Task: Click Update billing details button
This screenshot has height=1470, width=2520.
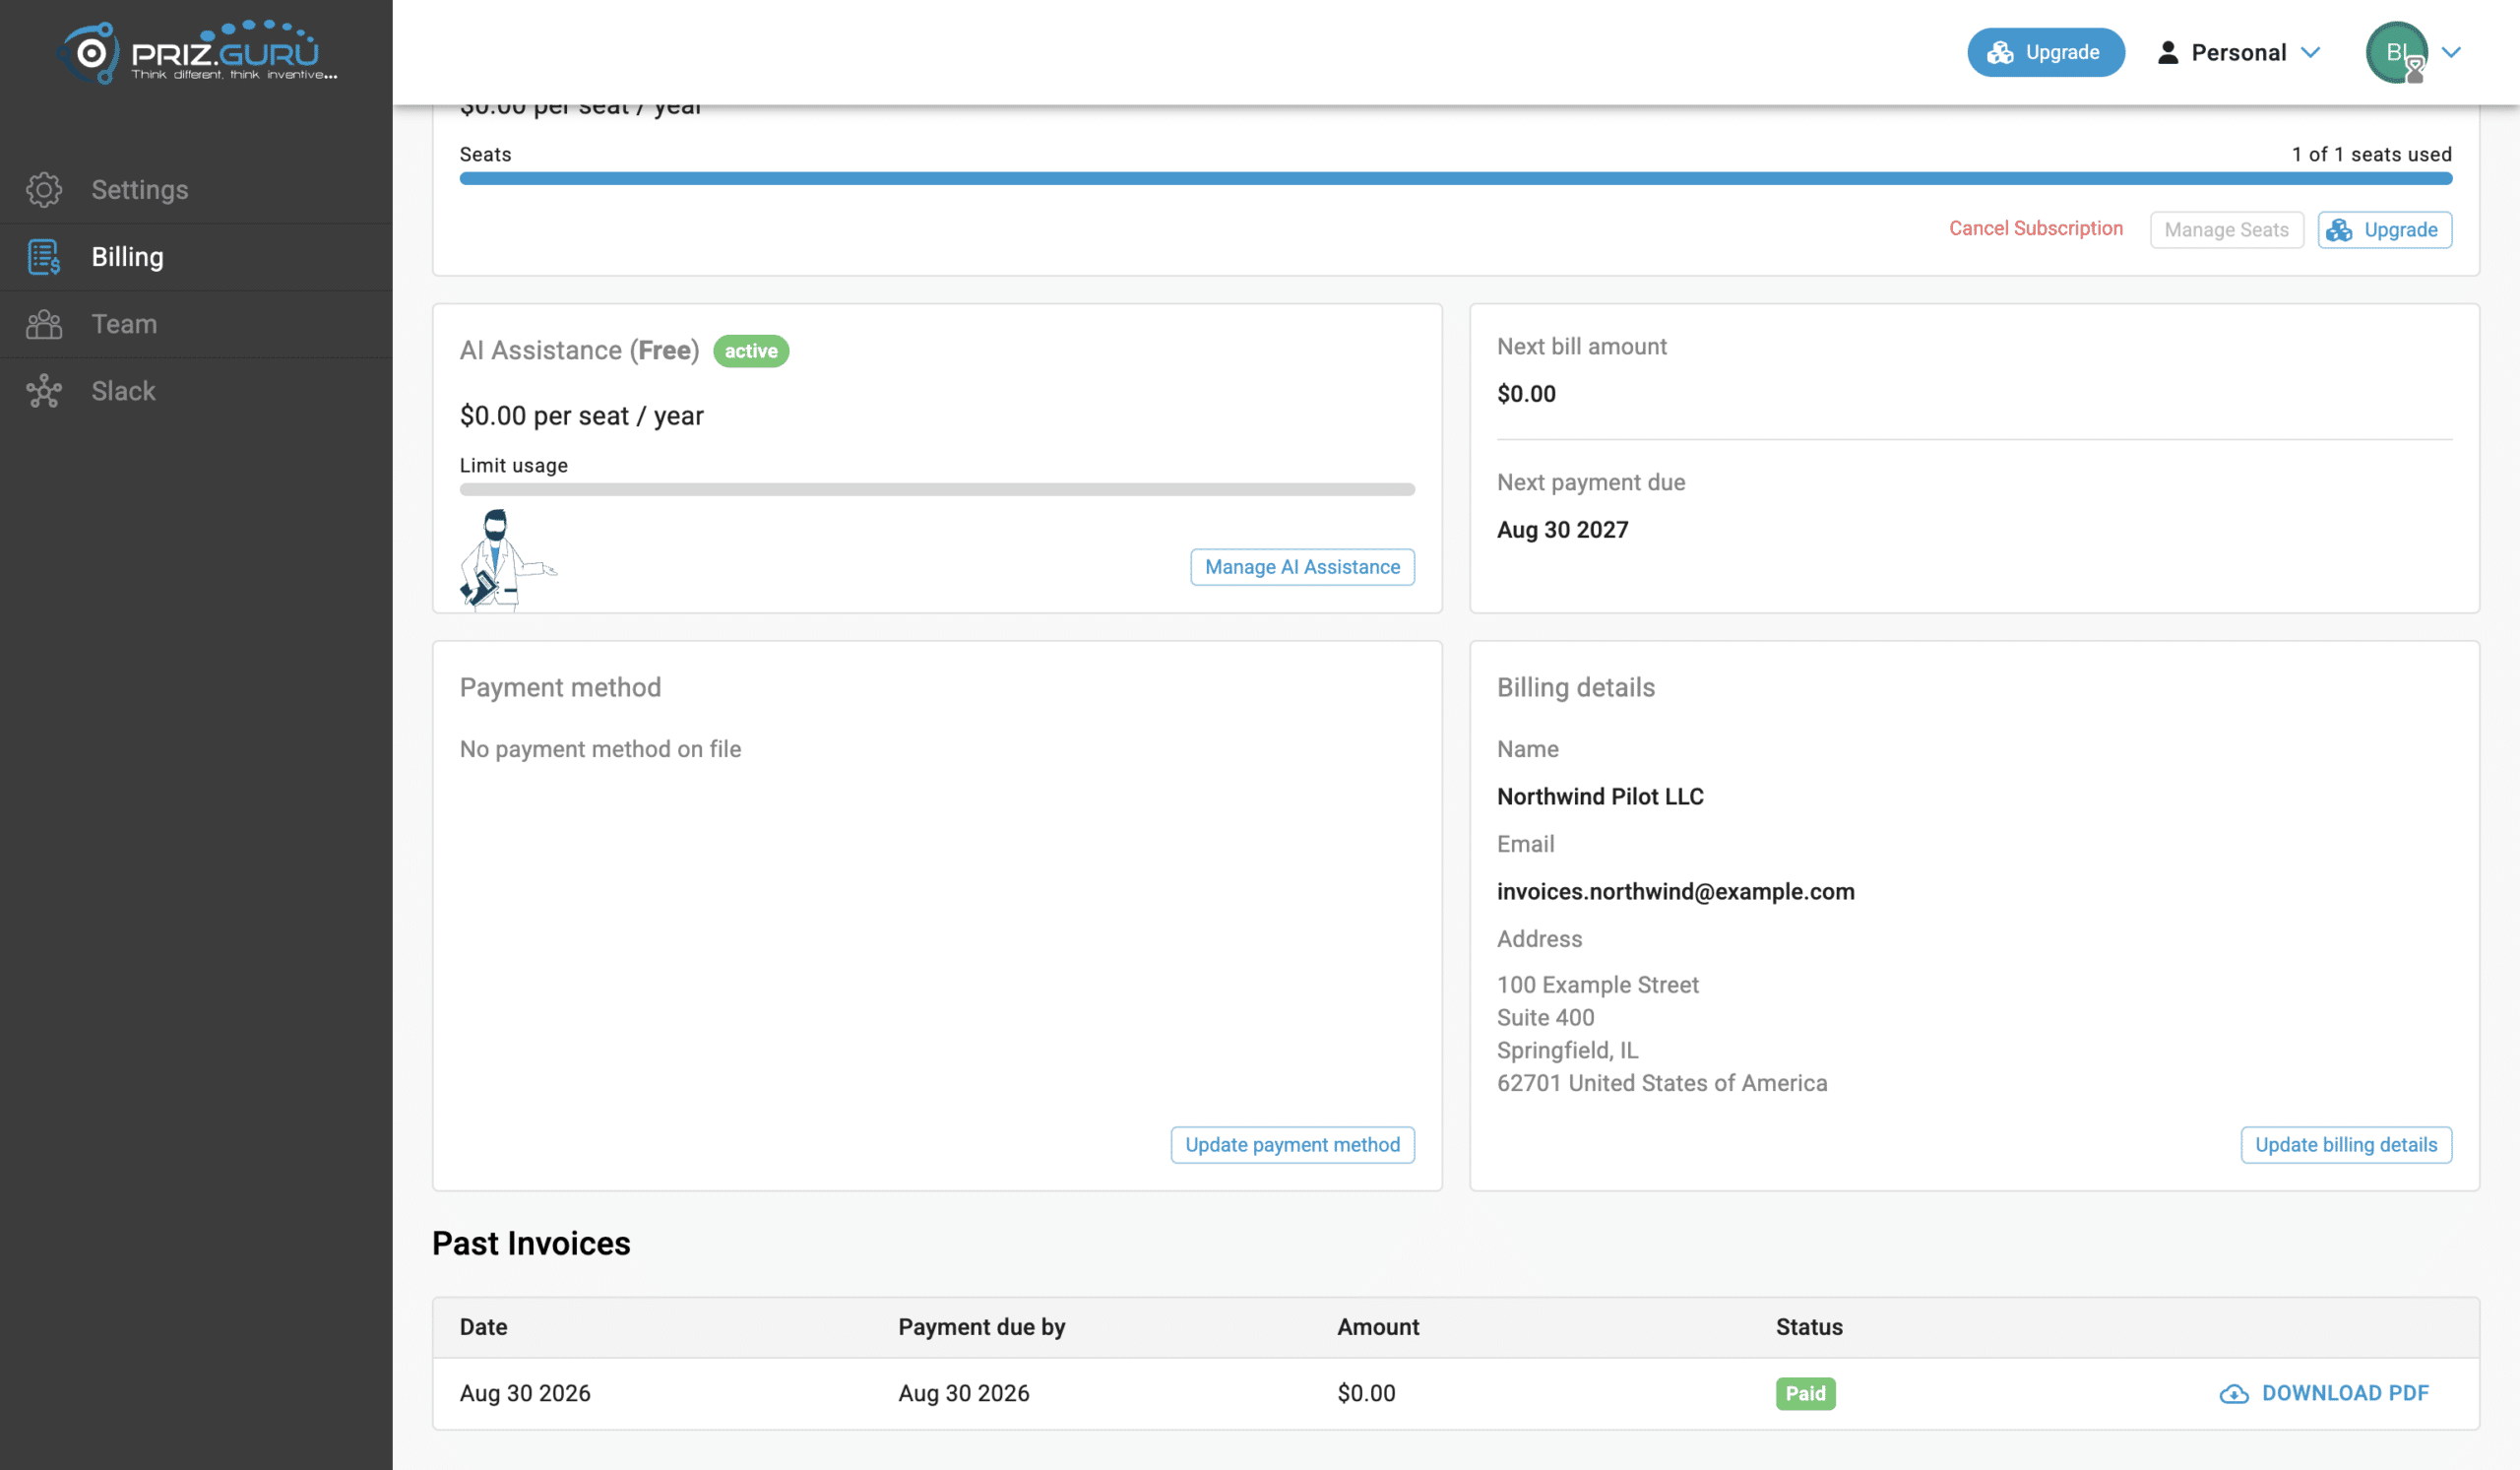Action: point(2346,1145)
